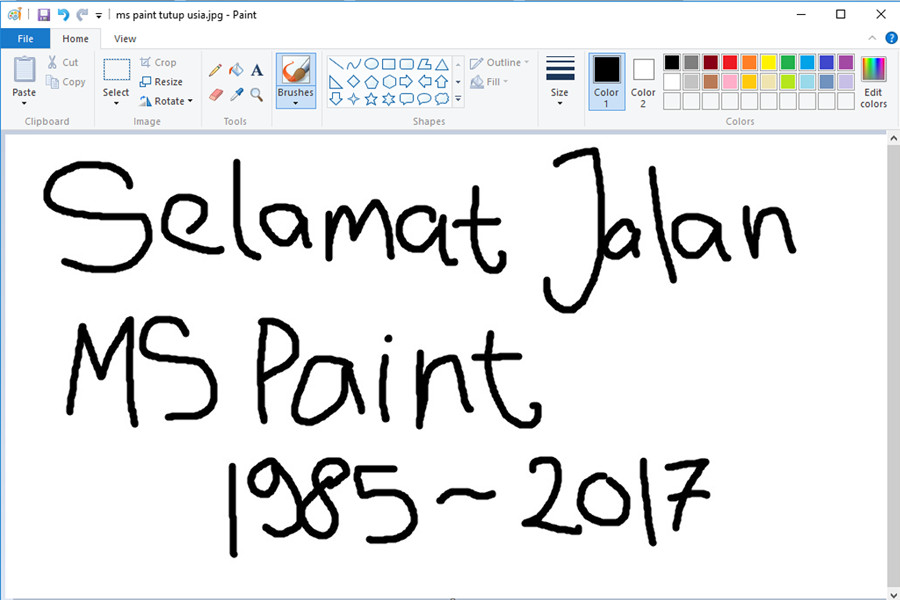This screenshot has height=600, width=900.
Task: Pick the green color swatch
Action: tap(788, 62)
